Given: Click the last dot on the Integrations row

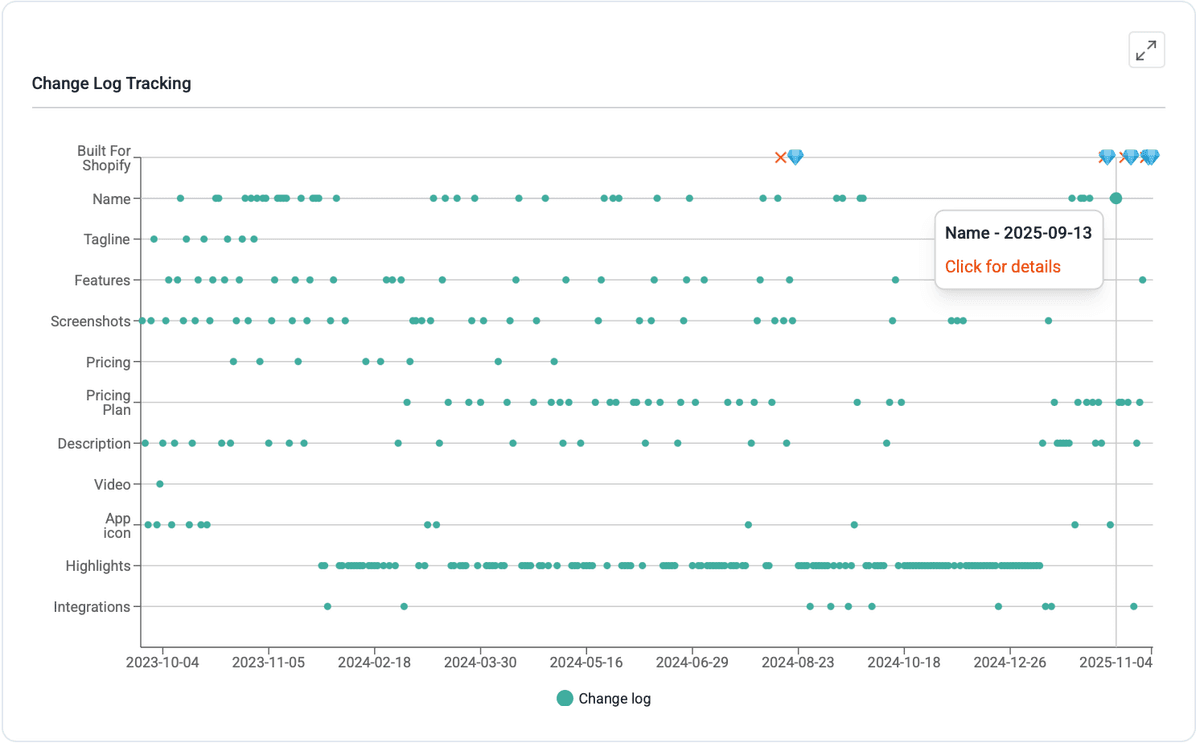Looking at the screenshot, I should [x=1134, y=606].
